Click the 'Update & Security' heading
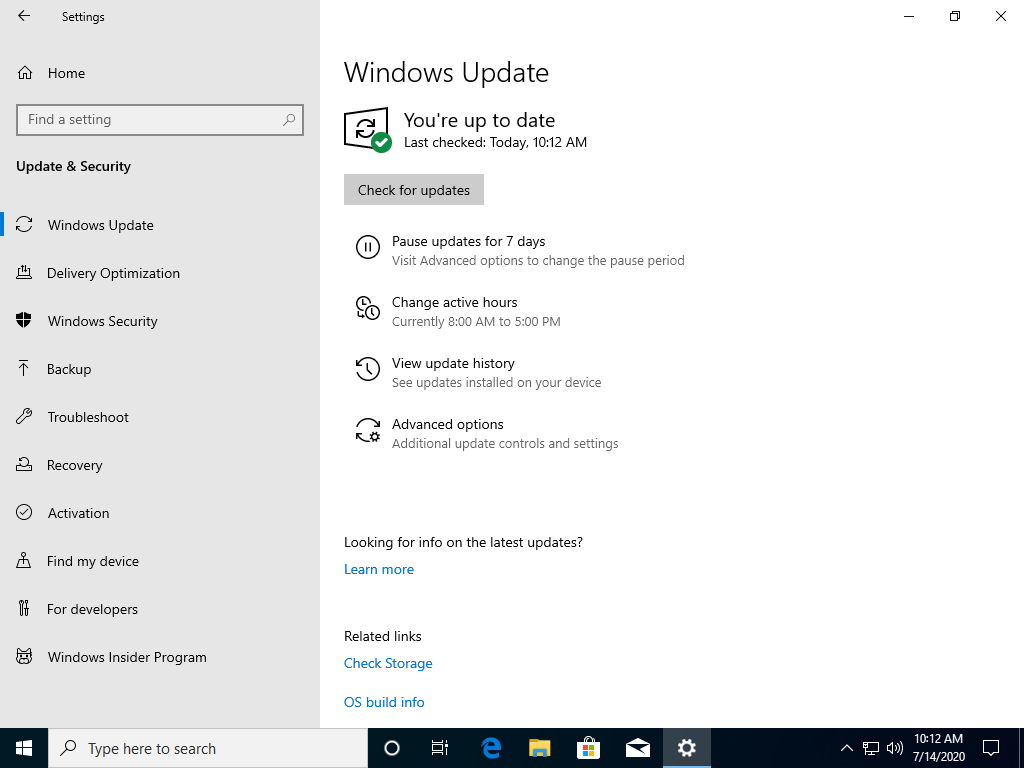 click(73, 167)
